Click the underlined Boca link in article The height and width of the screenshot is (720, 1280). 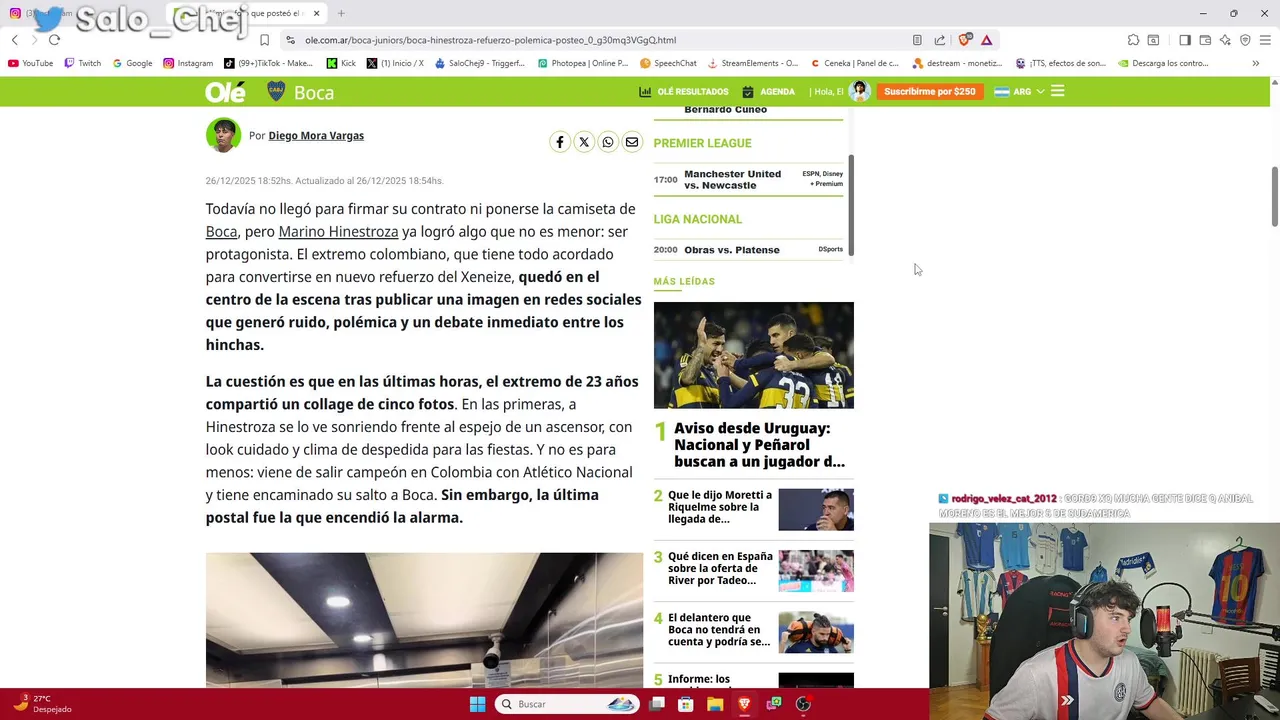tap(221, 232)
